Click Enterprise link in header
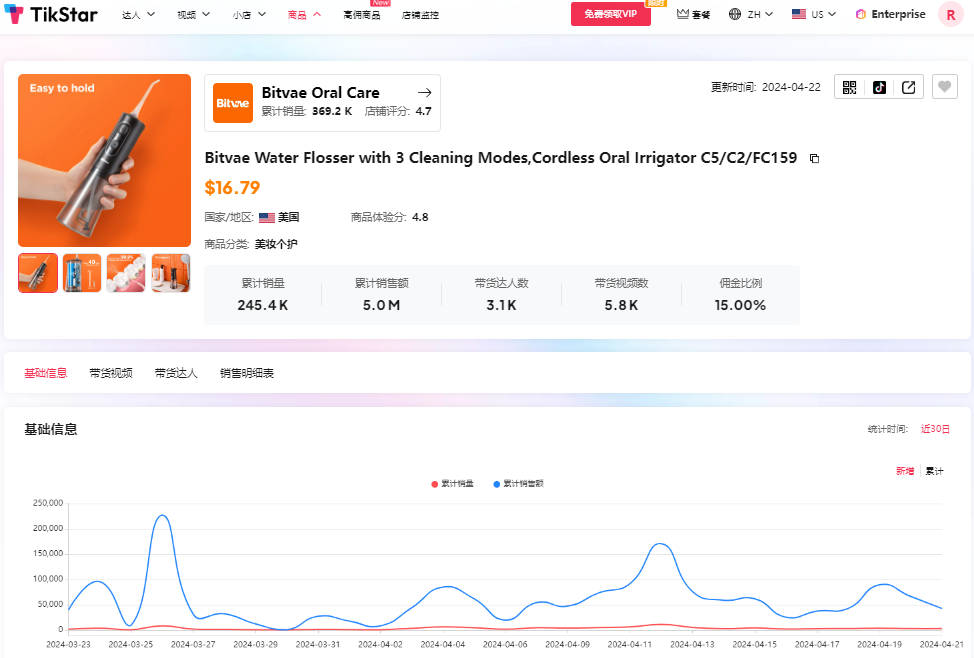The image size is (974, 658). (898, 14)
